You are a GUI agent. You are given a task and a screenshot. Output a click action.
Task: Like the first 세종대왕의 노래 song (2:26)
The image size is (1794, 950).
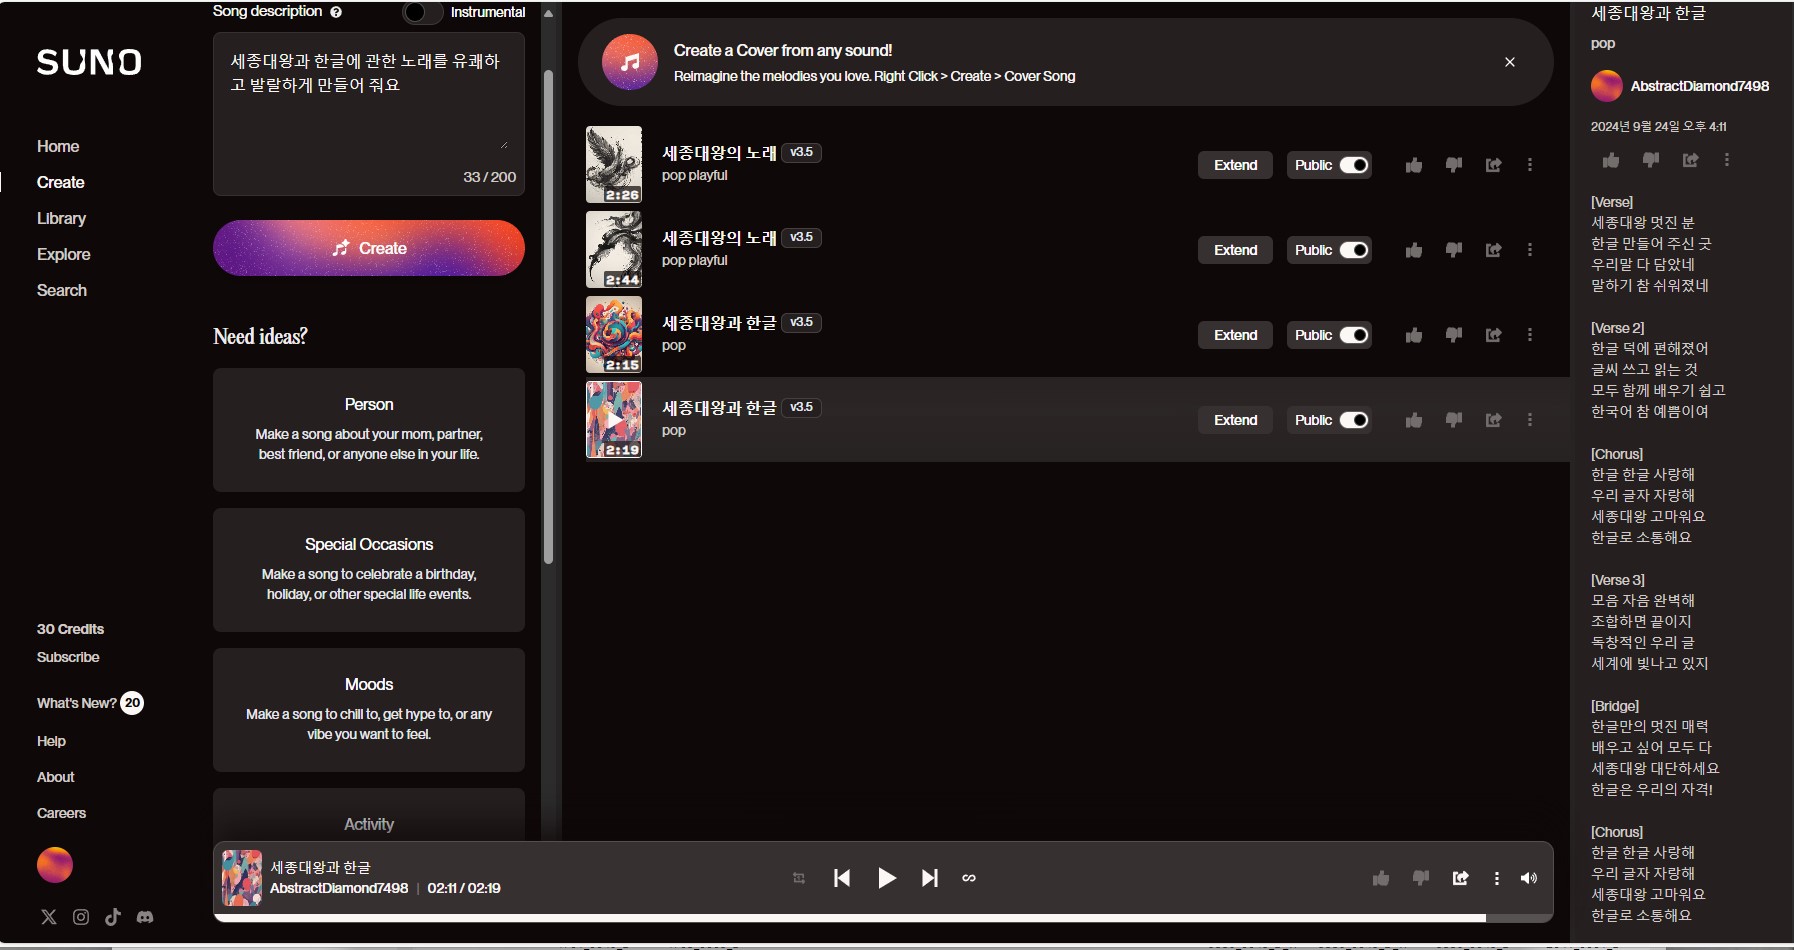pos(1413,165)
